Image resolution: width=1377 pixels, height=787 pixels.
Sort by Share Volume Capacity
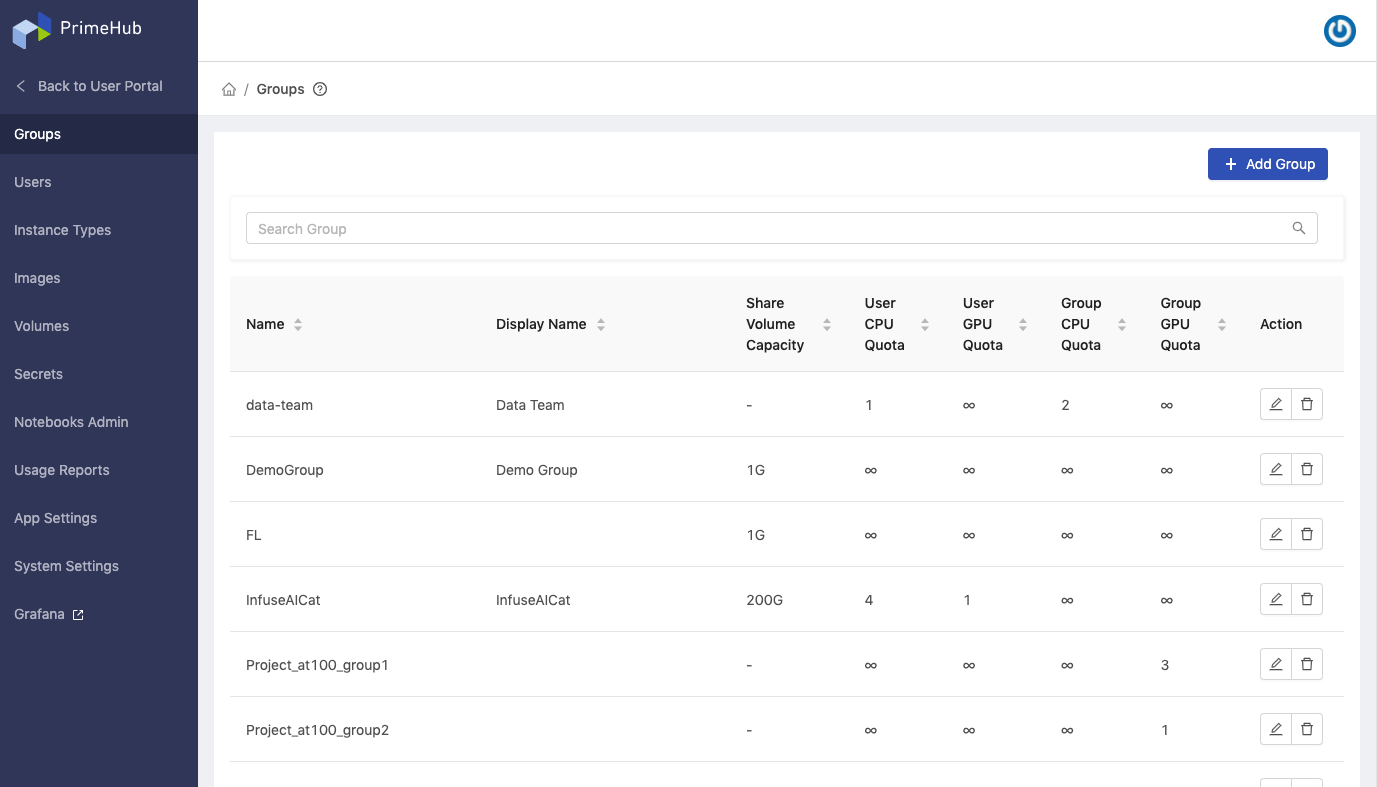pyautogui.click(x=827, y=324)
